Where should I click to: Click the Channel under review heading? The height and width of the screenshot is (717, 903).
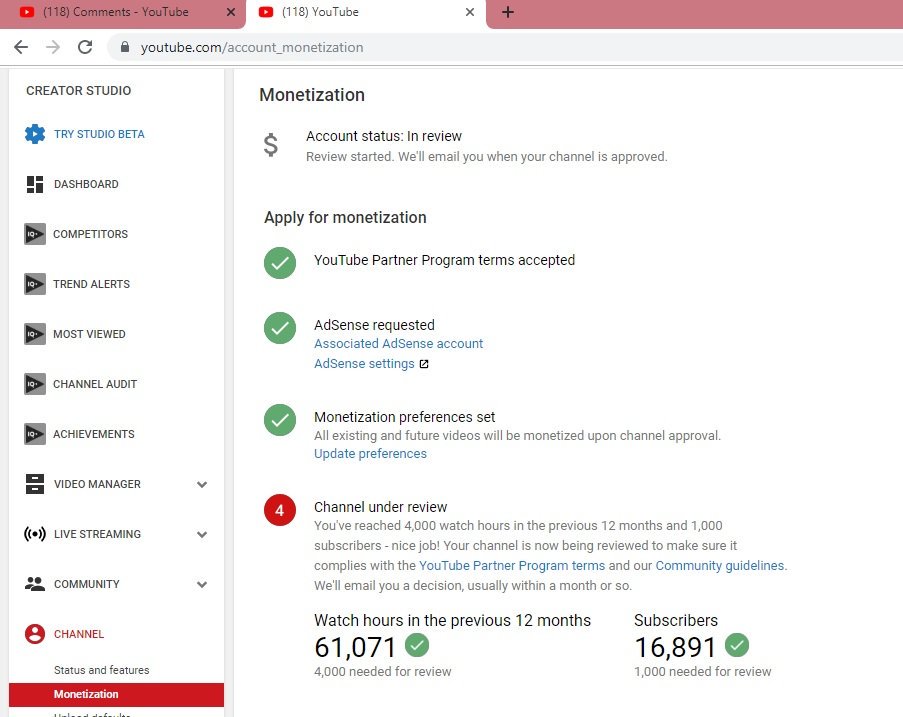(381, 507)
